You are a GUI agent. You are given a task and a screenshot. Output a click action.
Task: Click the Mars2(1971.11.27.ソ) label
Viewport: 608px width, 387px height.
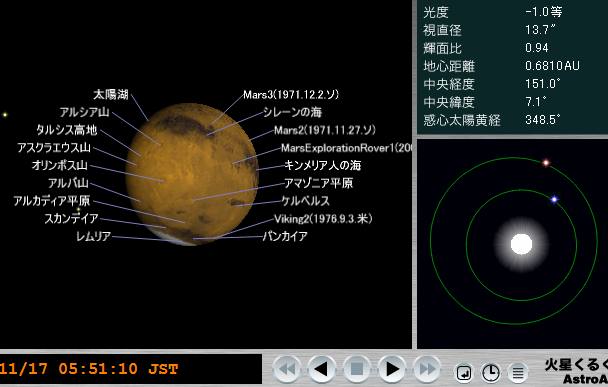(x=325, y=130)
